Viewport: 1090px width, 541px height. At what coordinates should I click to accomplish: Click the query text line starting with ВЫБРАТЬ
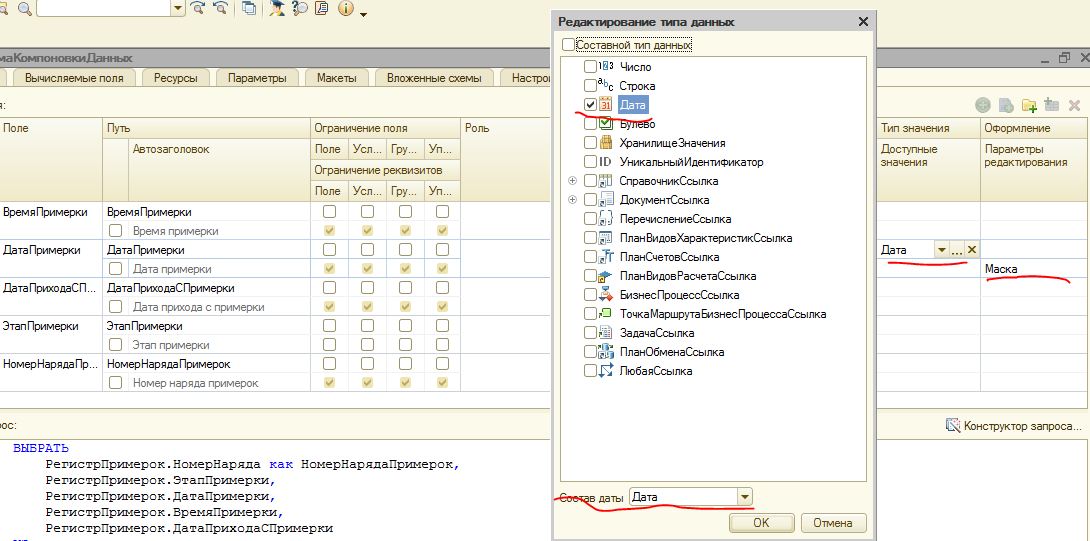point(41,449)
